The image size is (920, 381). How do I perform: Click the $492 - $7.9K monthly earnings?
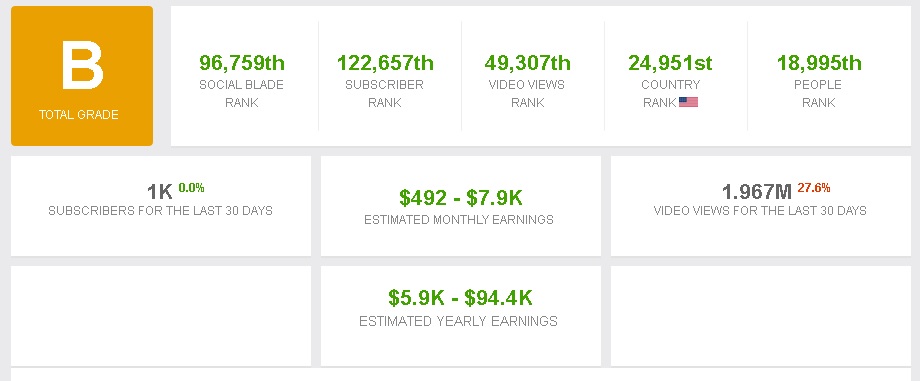[x=461, y=198]
